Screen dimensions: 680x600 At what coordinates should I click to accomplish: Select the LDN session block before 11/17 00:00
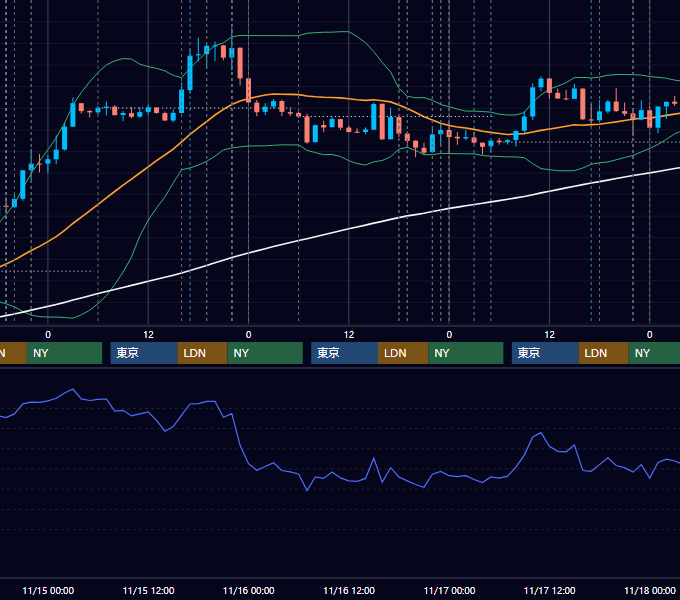pyautogui.click(x=403, y=353)
